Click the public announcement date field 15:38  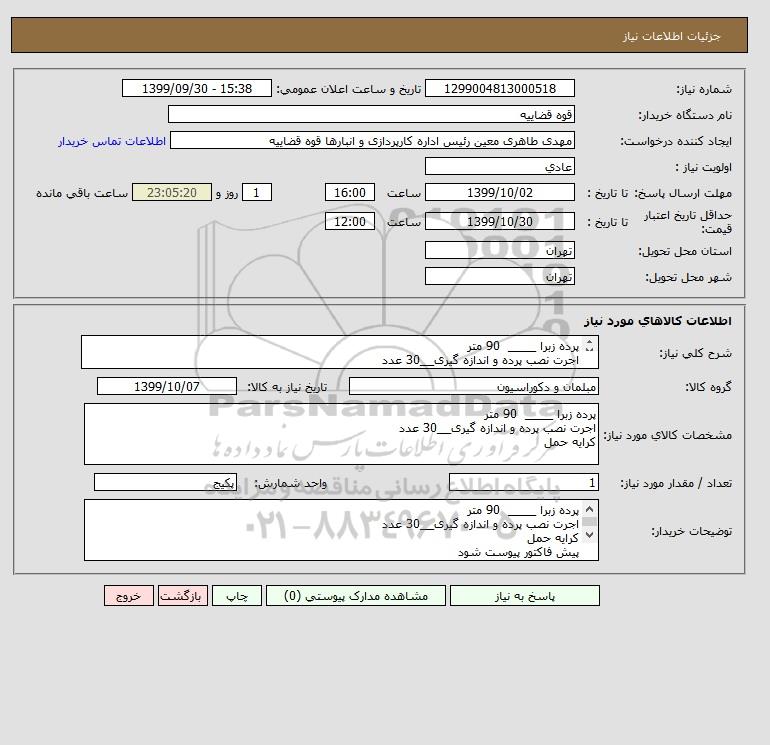pos(196,88)
